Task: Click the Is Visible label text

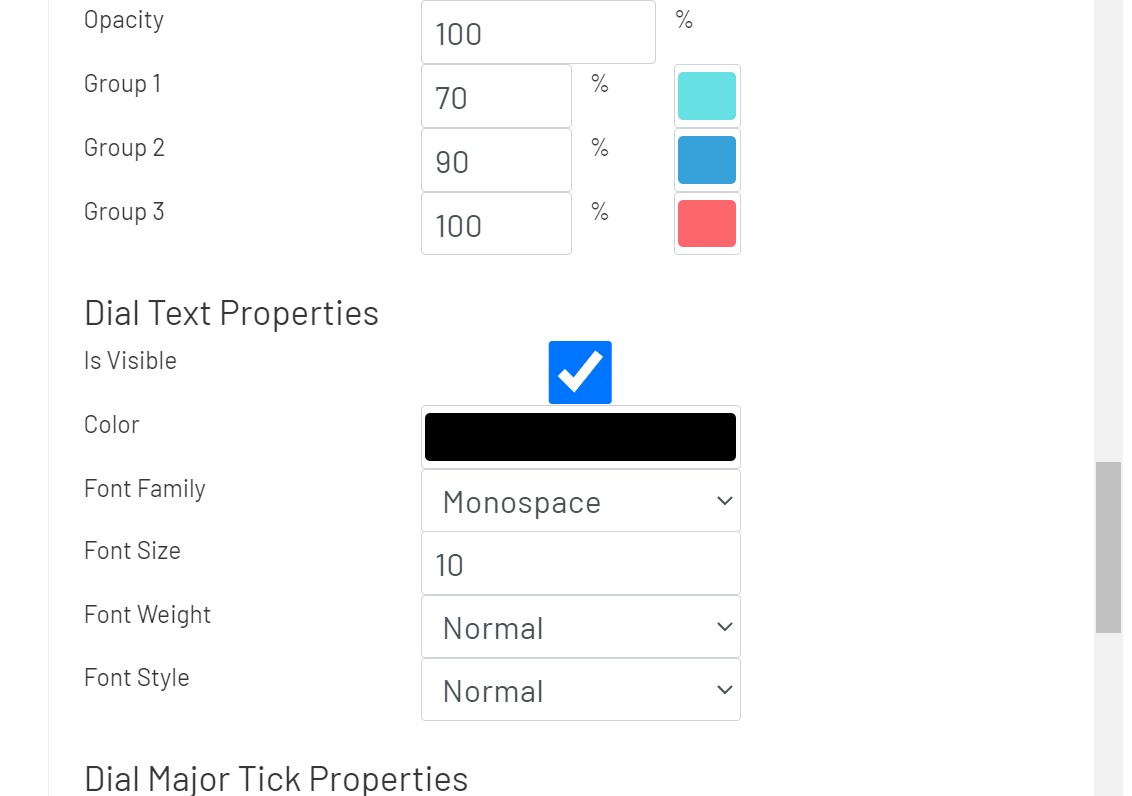Action: (x=130, y=361)
